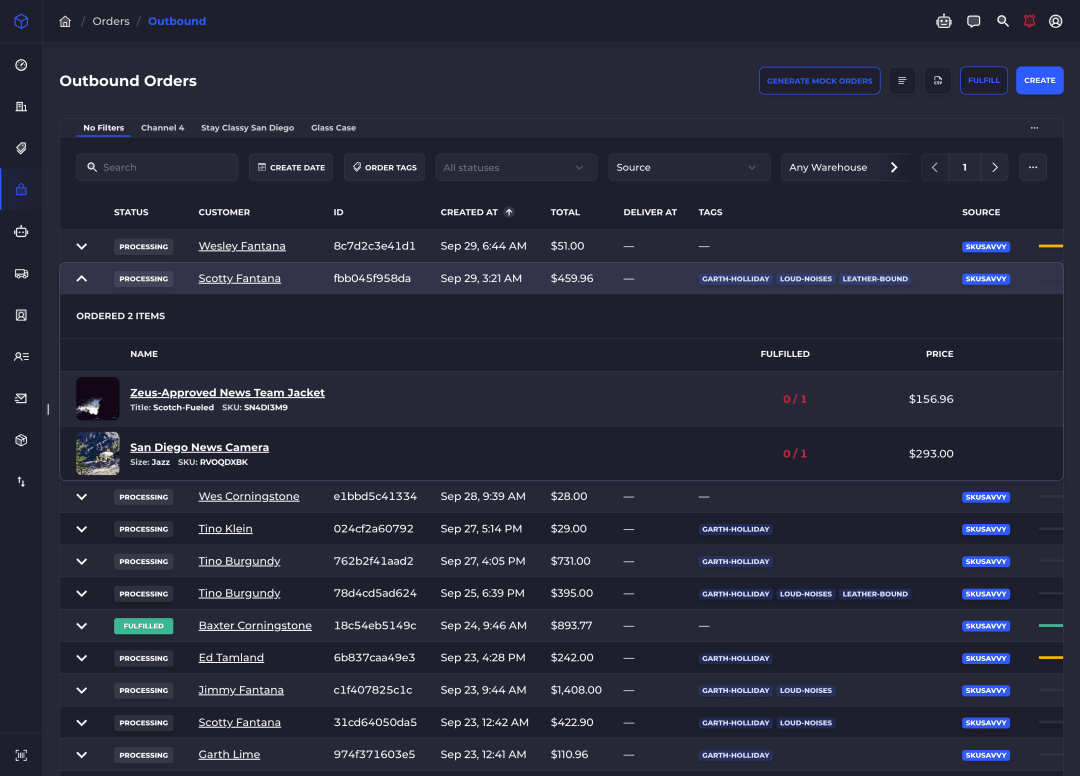Open Zeus-Approved News Team Jacket link
1080x776 pixels.
(227, 392)
